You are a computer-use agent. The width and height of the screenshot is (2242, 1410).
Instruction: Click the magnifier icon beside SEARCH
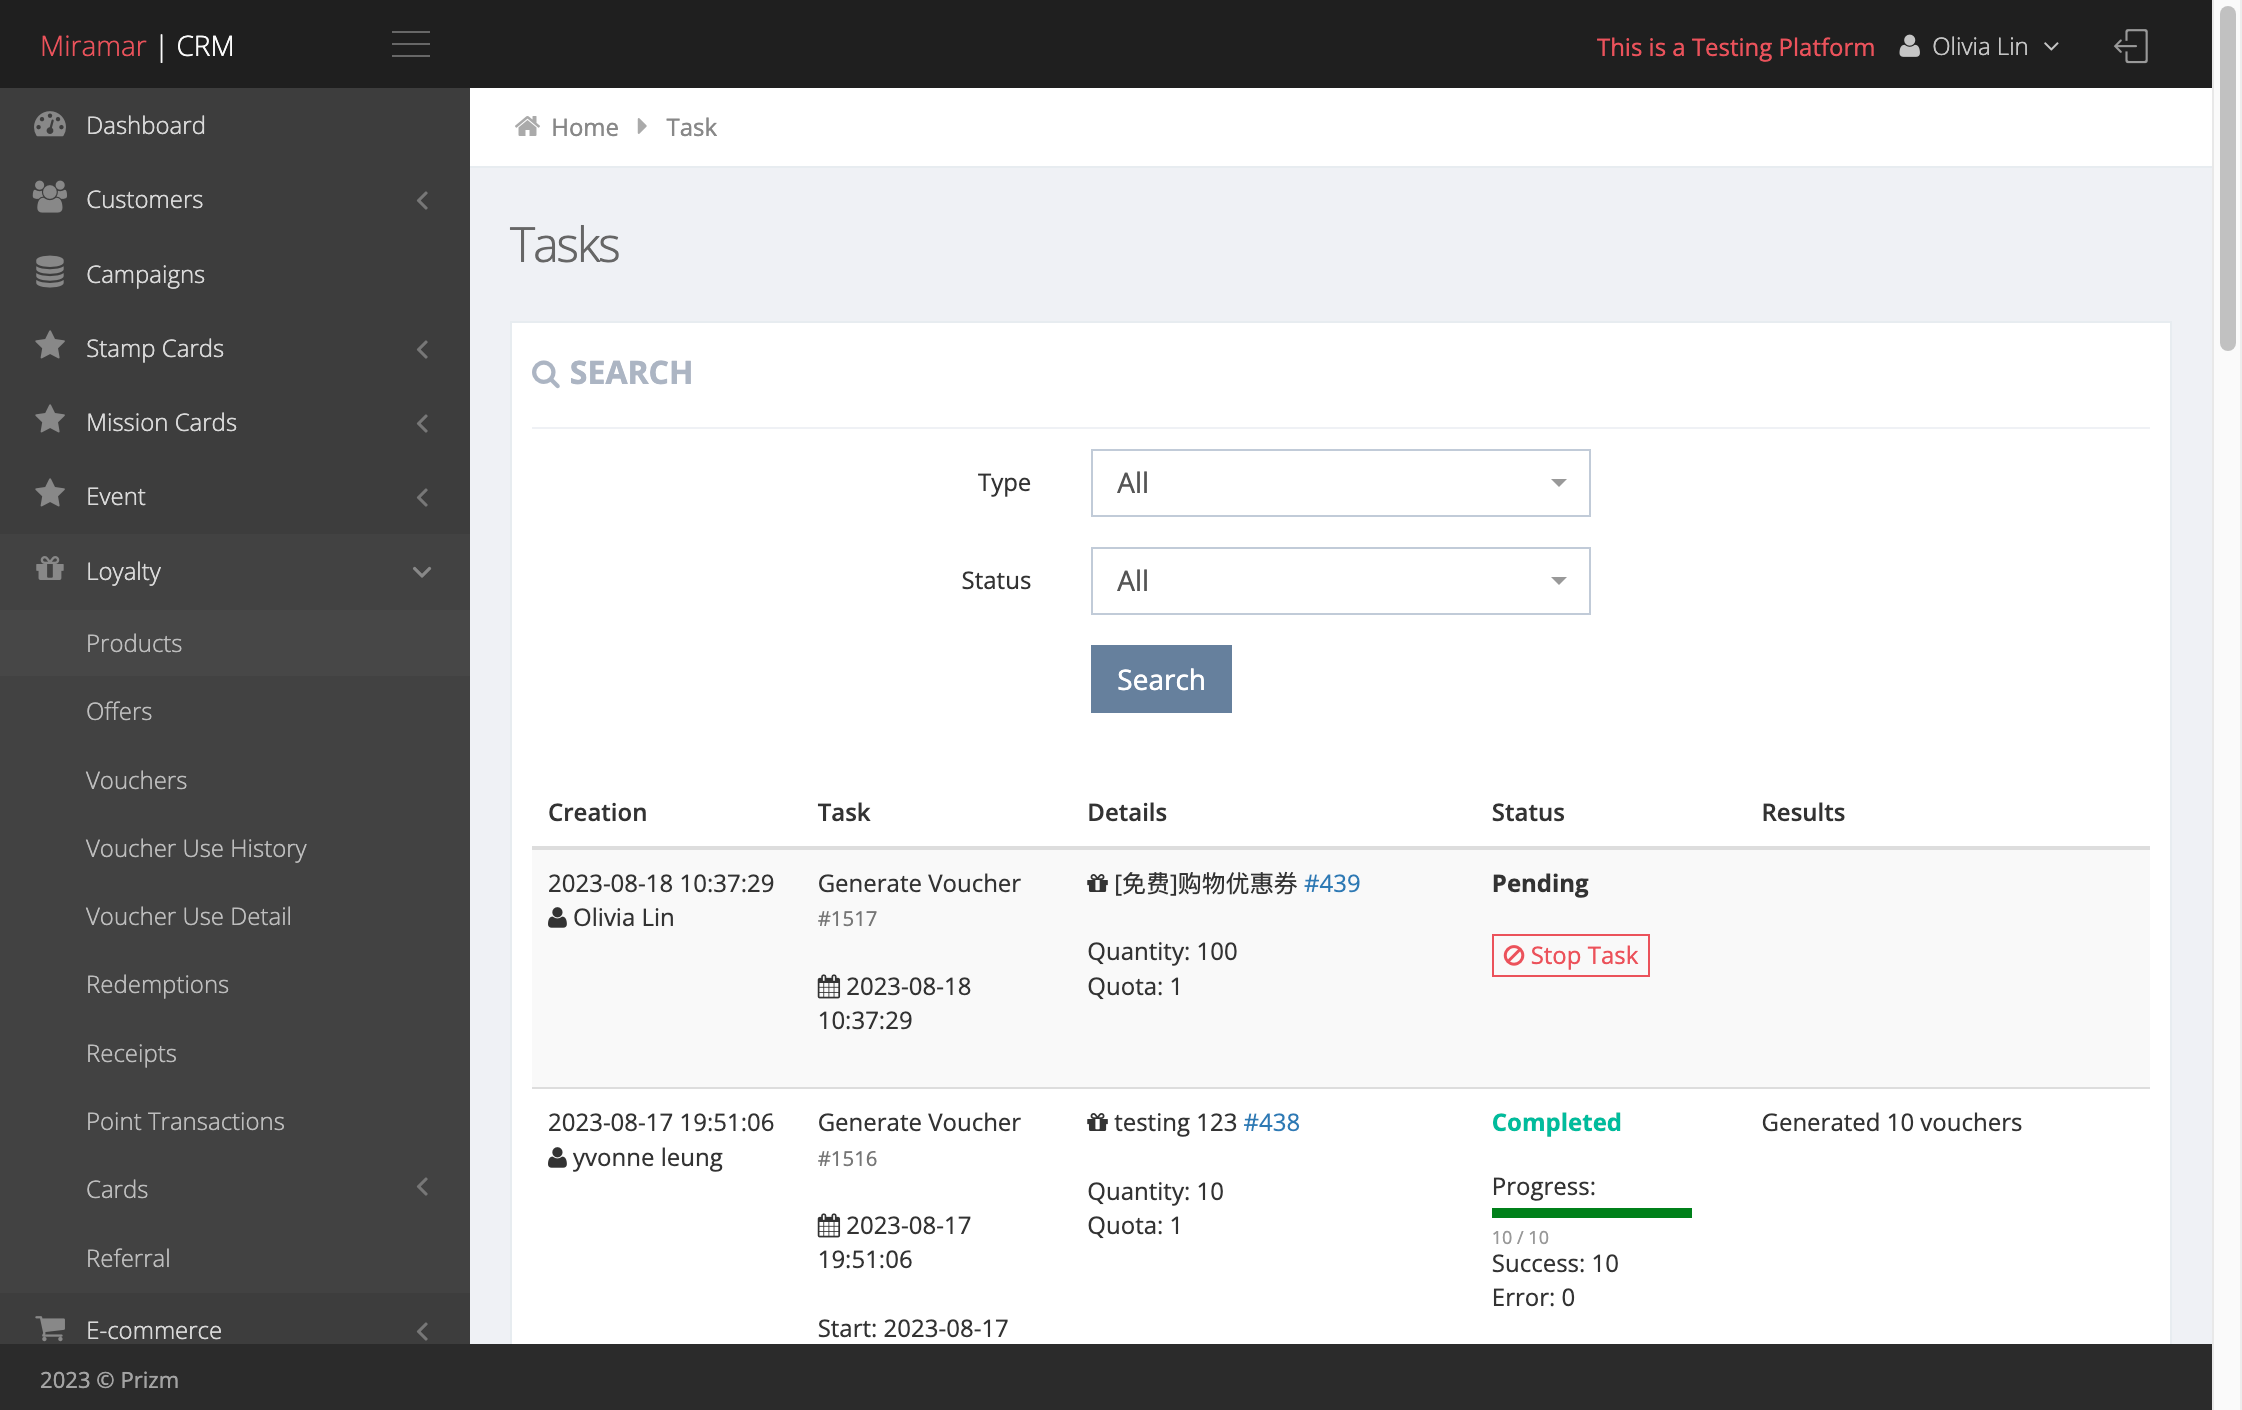coord(545,374)
